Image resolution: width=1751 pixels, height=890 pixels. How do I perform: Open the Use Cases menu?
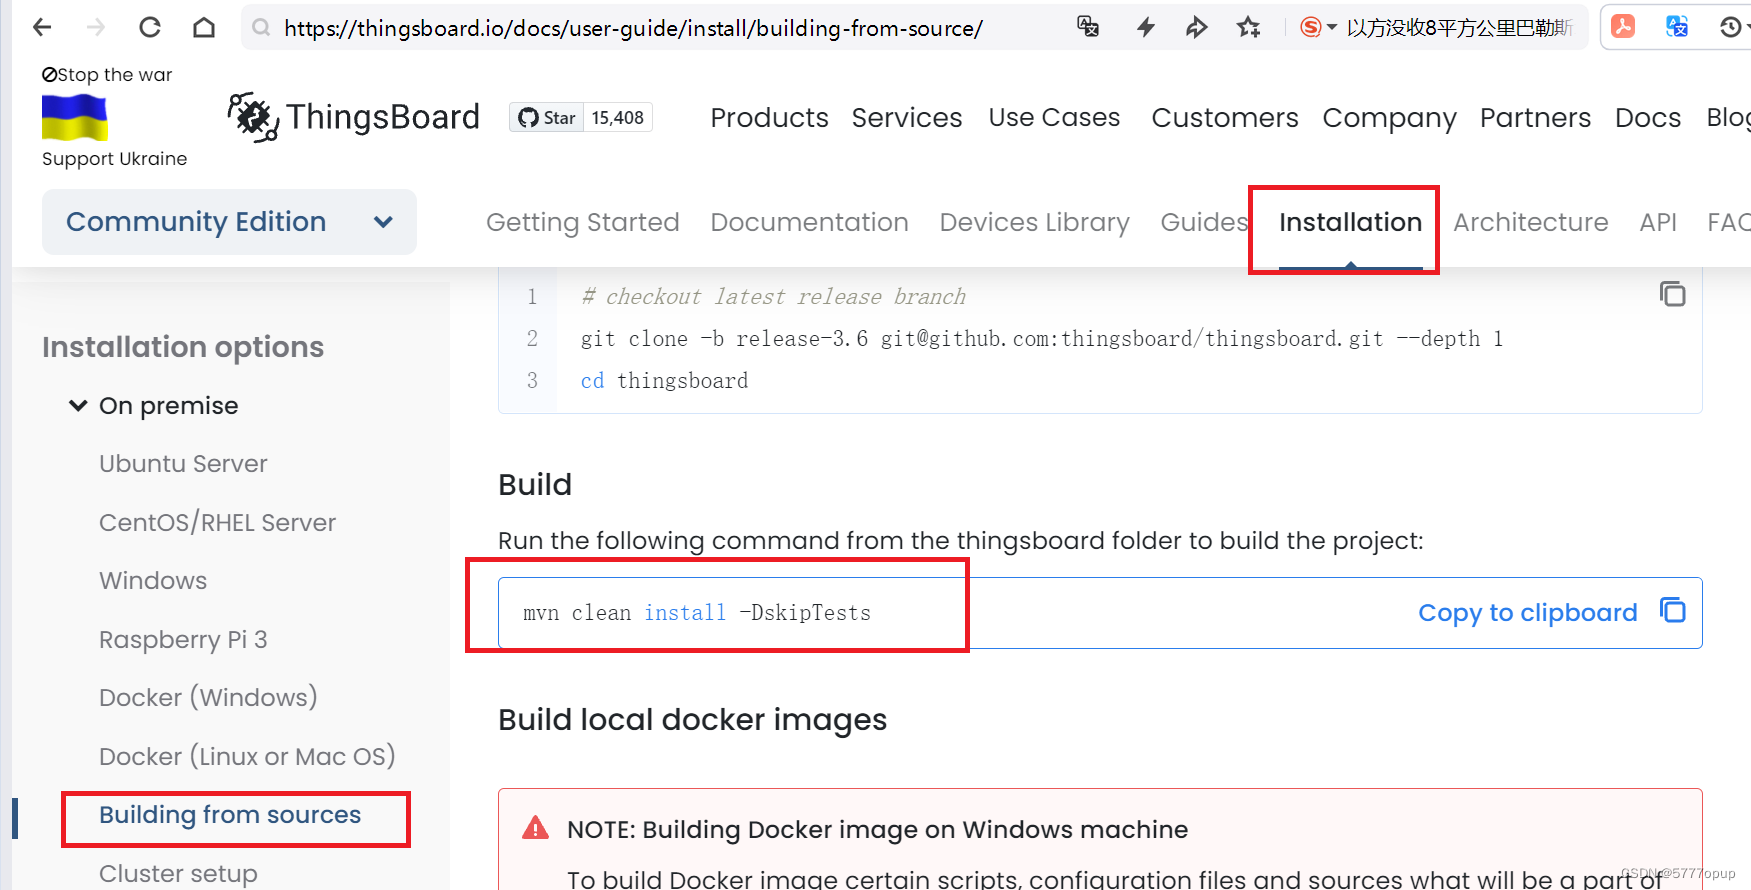[x=1054, y=118]
